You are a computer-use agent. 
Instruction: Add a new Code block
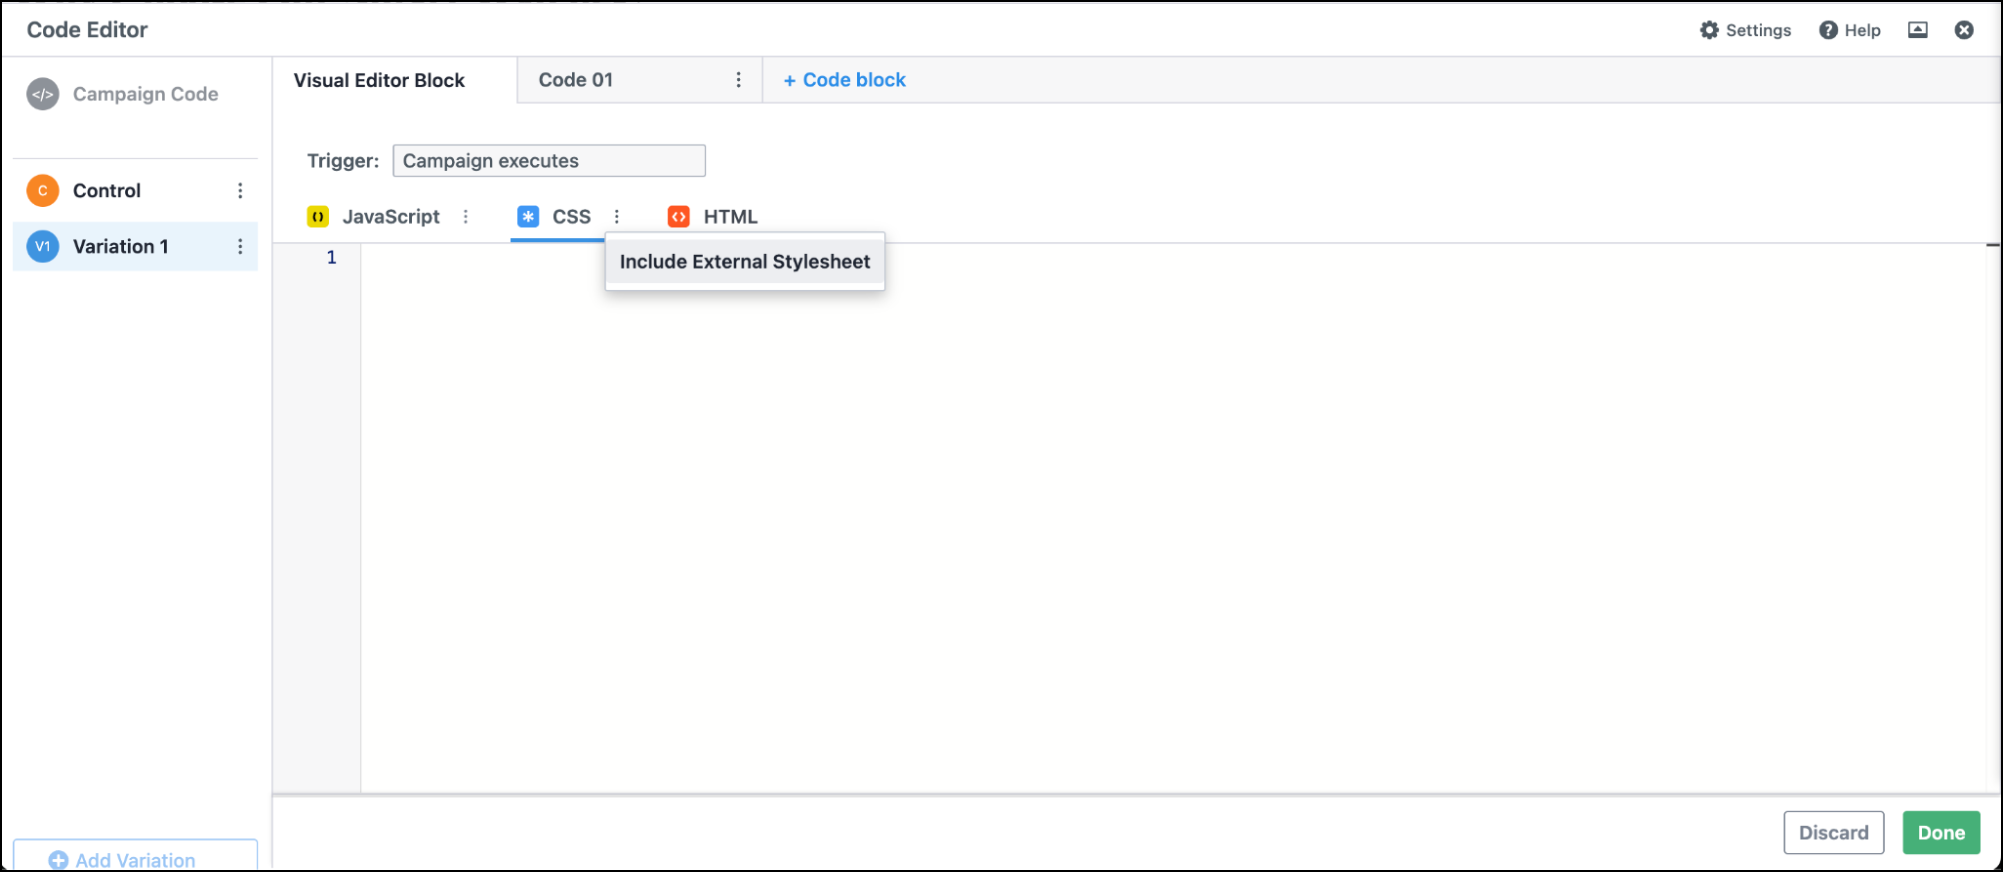845,80
